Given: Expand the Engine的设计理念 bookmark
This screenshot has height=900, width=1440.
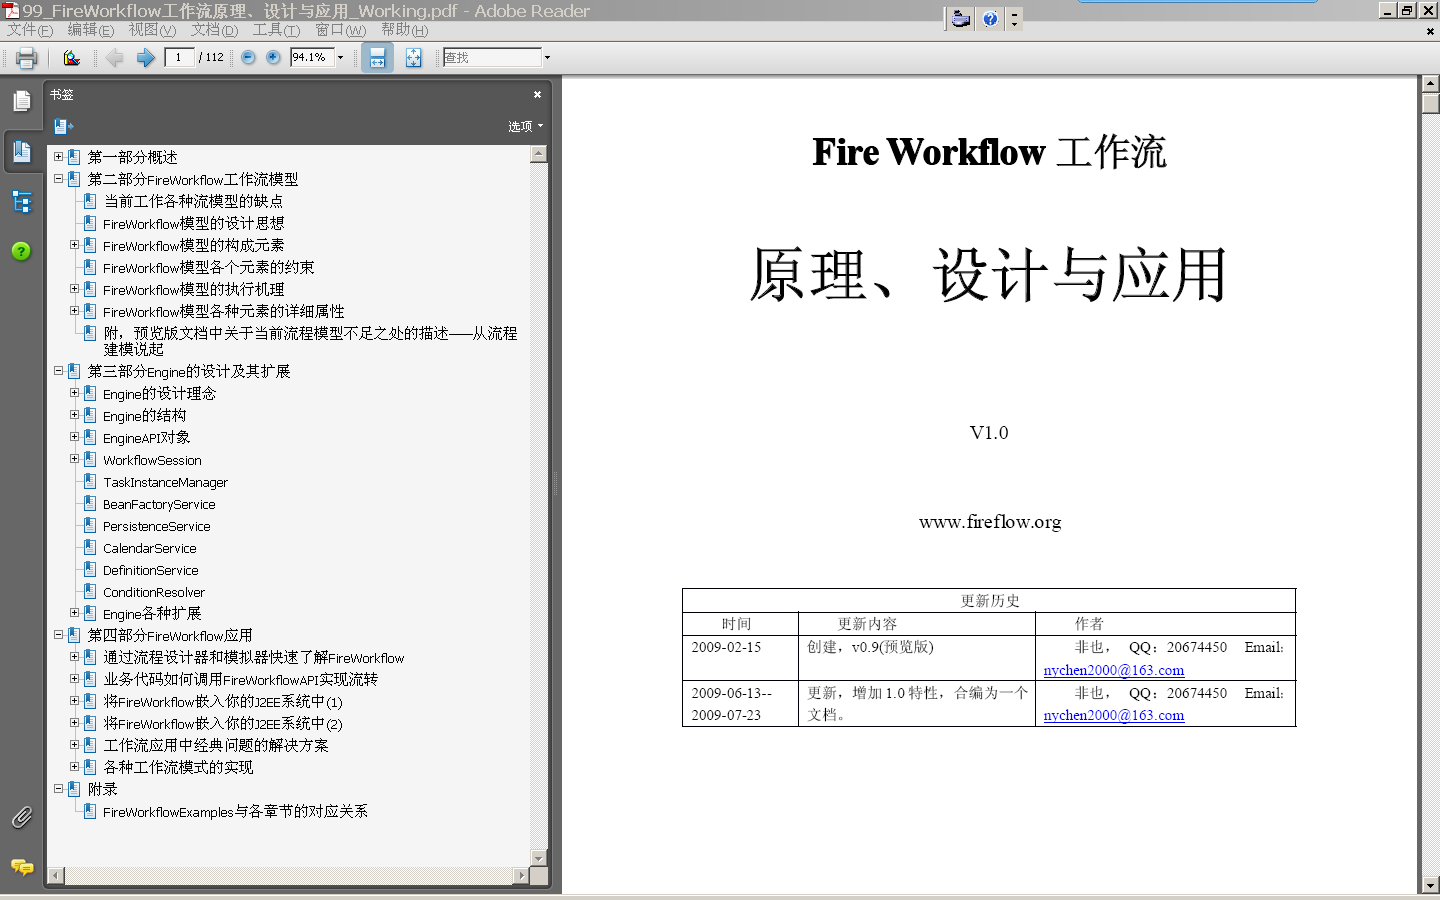Looking at the screenshot, I should (x=75, y=393).
